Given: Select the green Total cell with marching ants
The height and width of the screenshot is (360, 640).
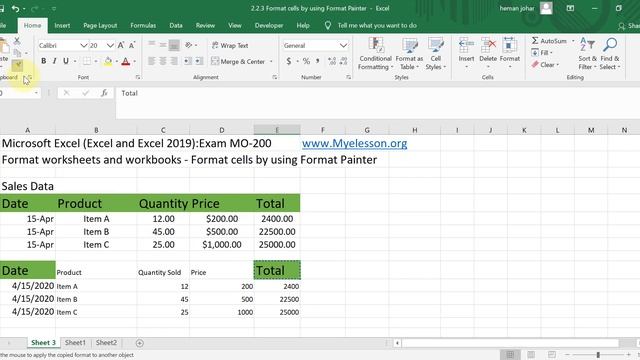Looking at the screenshot, I should tap(277, 270).
